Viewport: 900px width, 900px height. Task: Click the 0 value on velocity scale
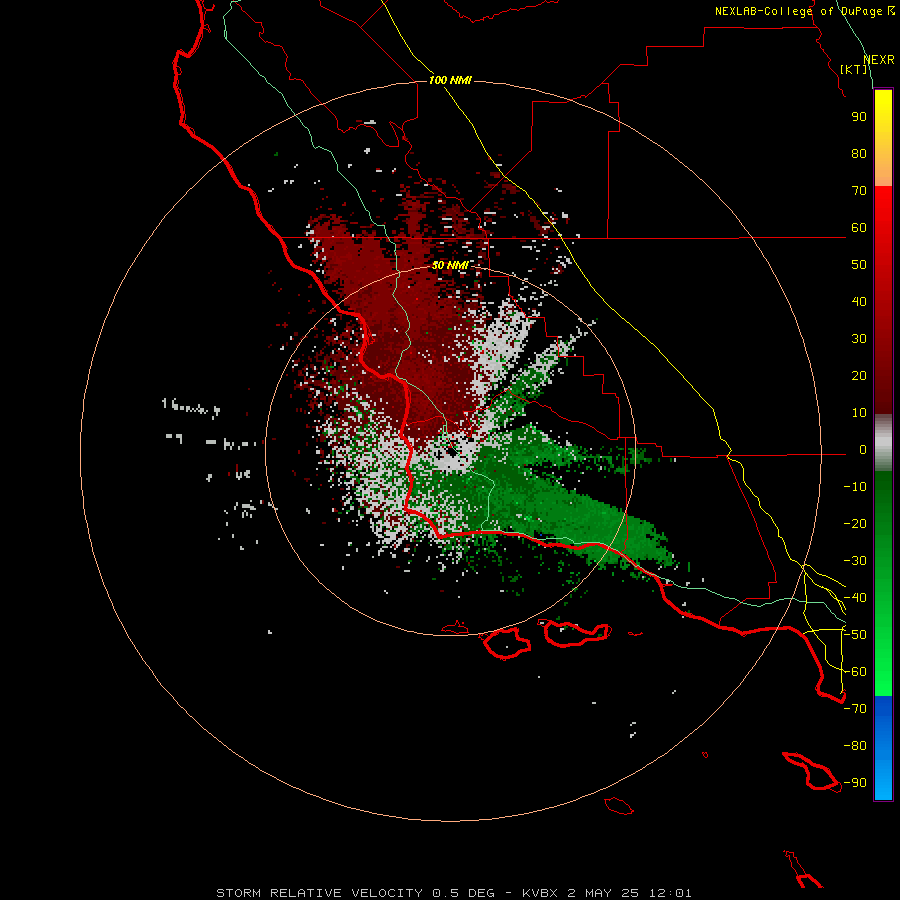863,450
